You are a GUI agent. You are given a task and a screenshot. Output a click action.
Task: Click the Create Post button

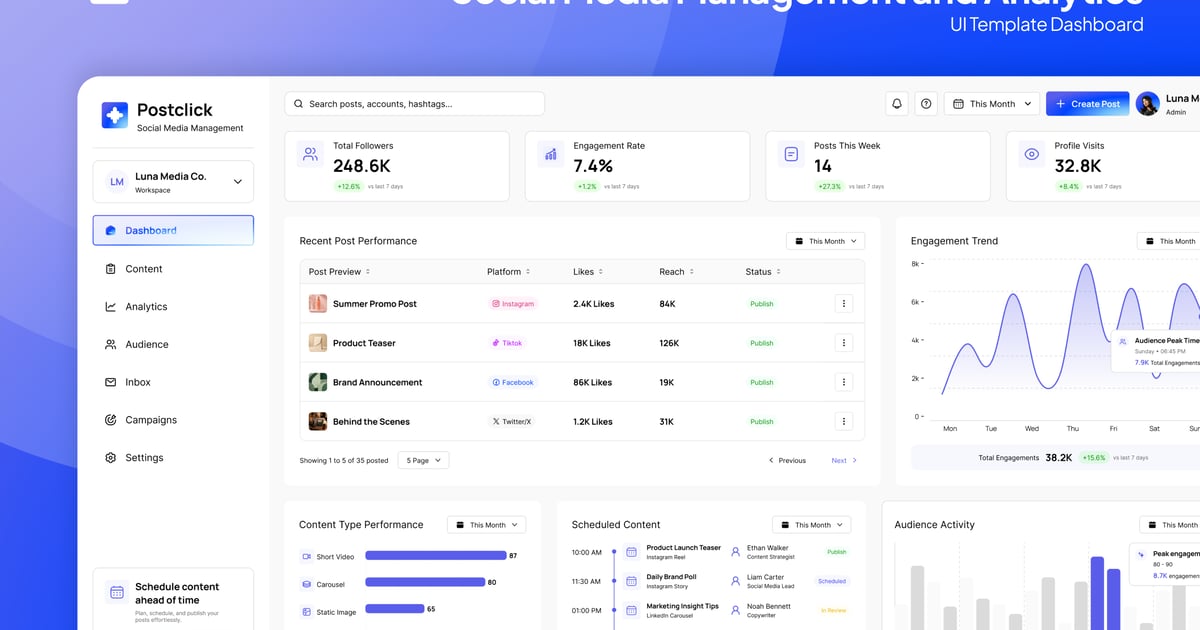click(1088, 104)
